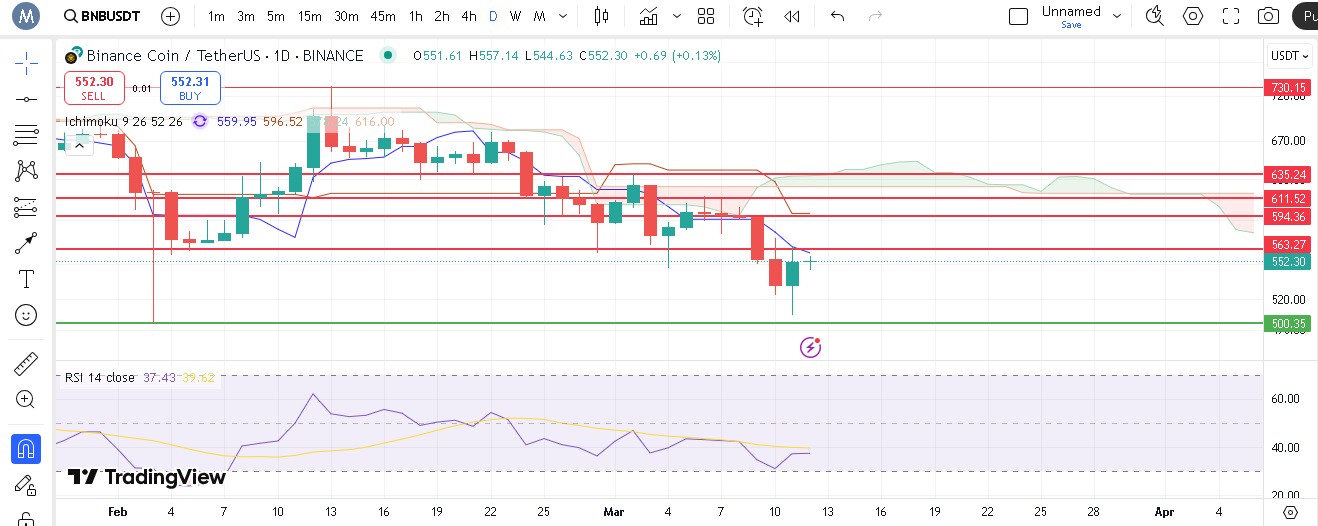This screenshot has width=1318, height=526.
Task: Click the green 500.35 price label
Action: [1289, 323]
